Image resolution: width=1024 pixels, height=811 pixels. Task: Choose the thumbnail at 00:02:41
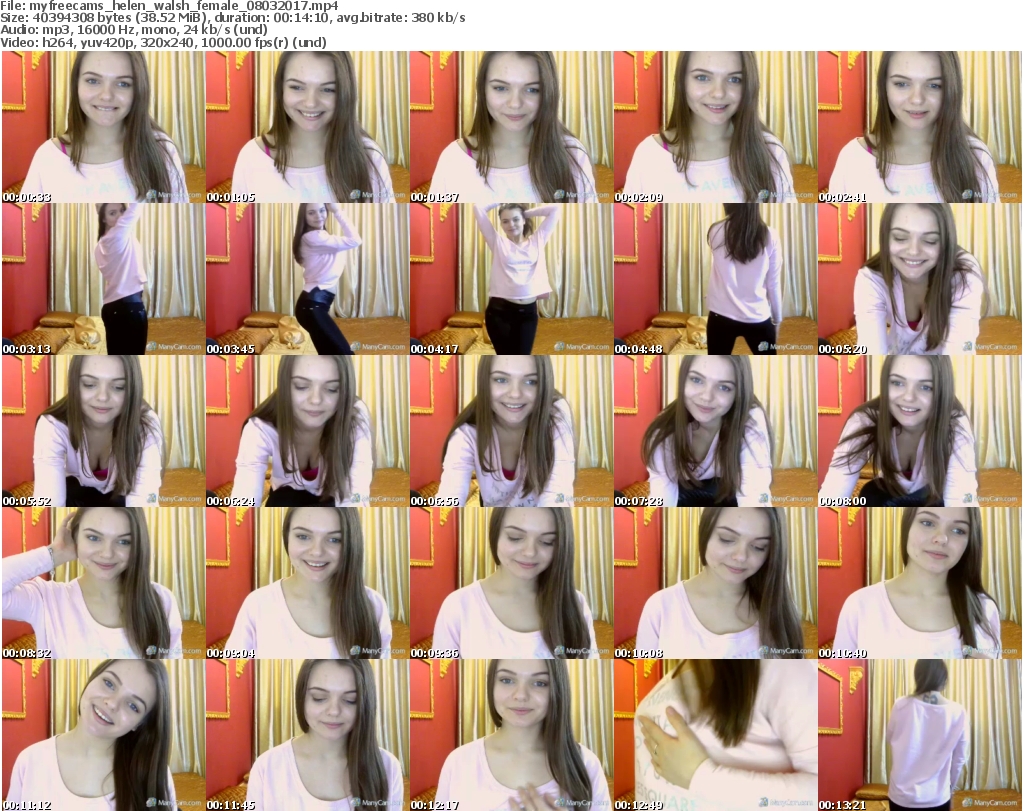pyautogui.click(x=920, y=127)
